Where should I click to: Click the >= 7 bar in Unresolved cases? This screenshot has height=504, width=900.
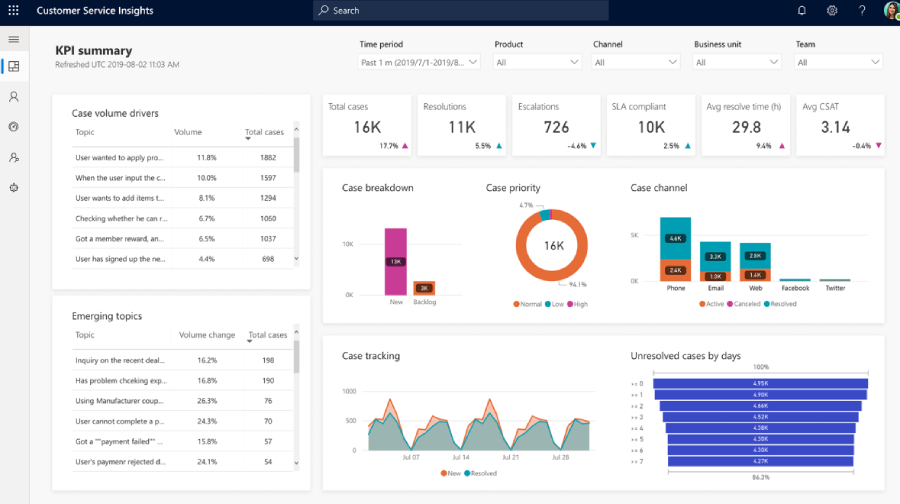[761, 461]
